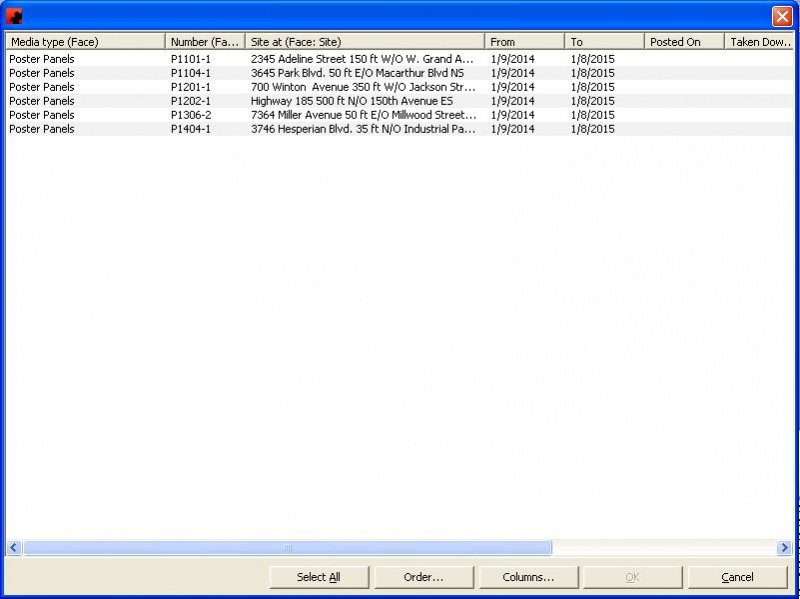This screenshot has width=800, height=599.
Task: Click the Posted On column header
Action: pos(684,42)
